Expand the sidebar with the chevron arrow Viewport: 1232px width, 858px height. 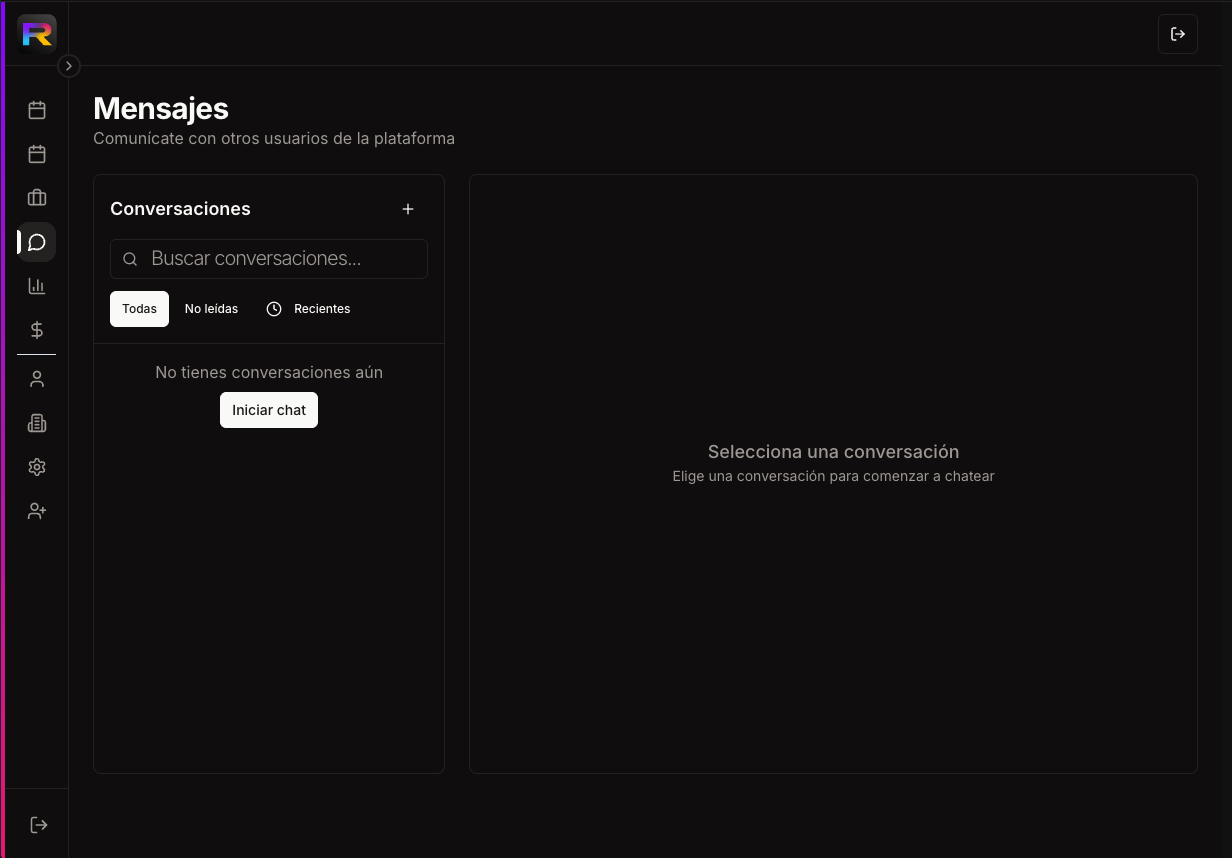(x=68, y=66)
